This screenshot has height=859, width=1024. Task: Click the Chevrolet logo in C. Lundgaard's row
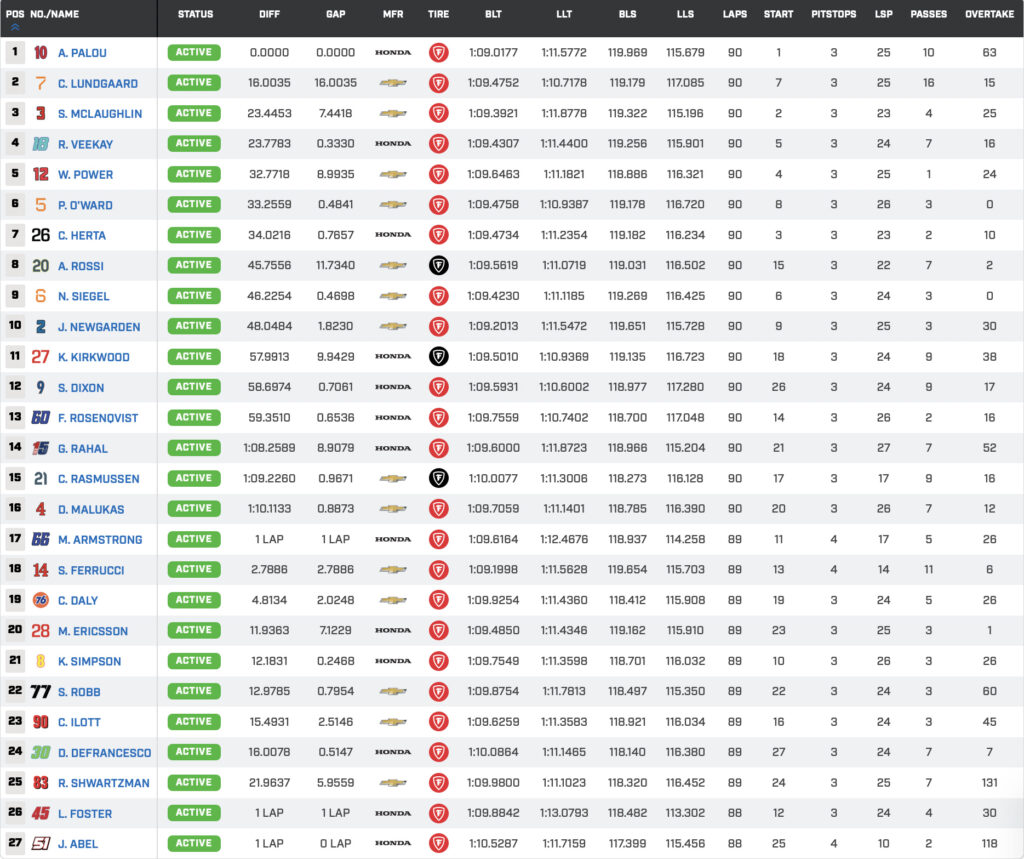tap(393, 83)
